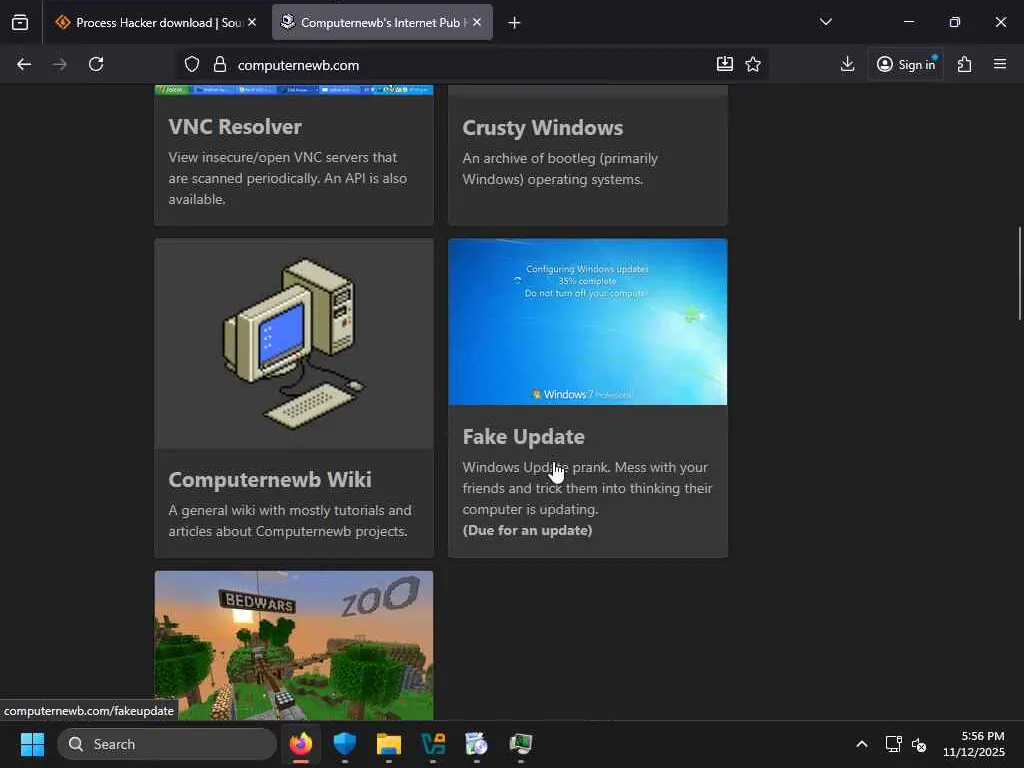Click the VNC Resolver screenshot strip image
This screenshot has width=1024, height=768.
(294, 90)
